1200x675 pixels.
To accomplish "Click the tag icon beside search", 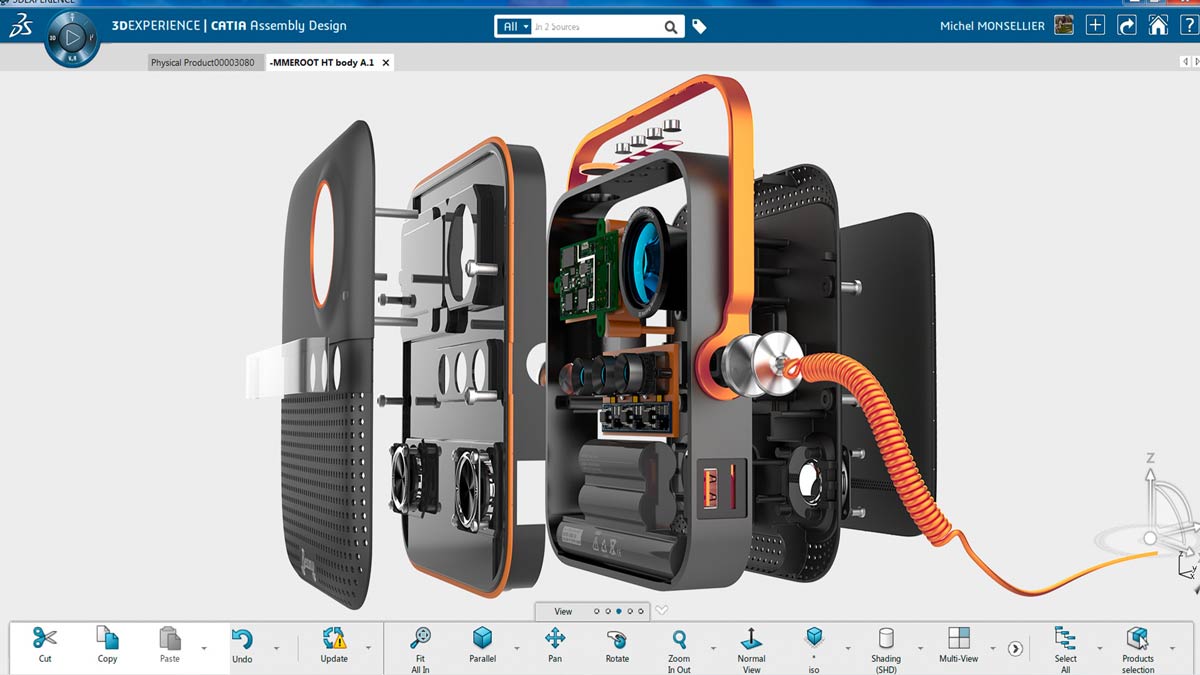I will pos(699,27).
